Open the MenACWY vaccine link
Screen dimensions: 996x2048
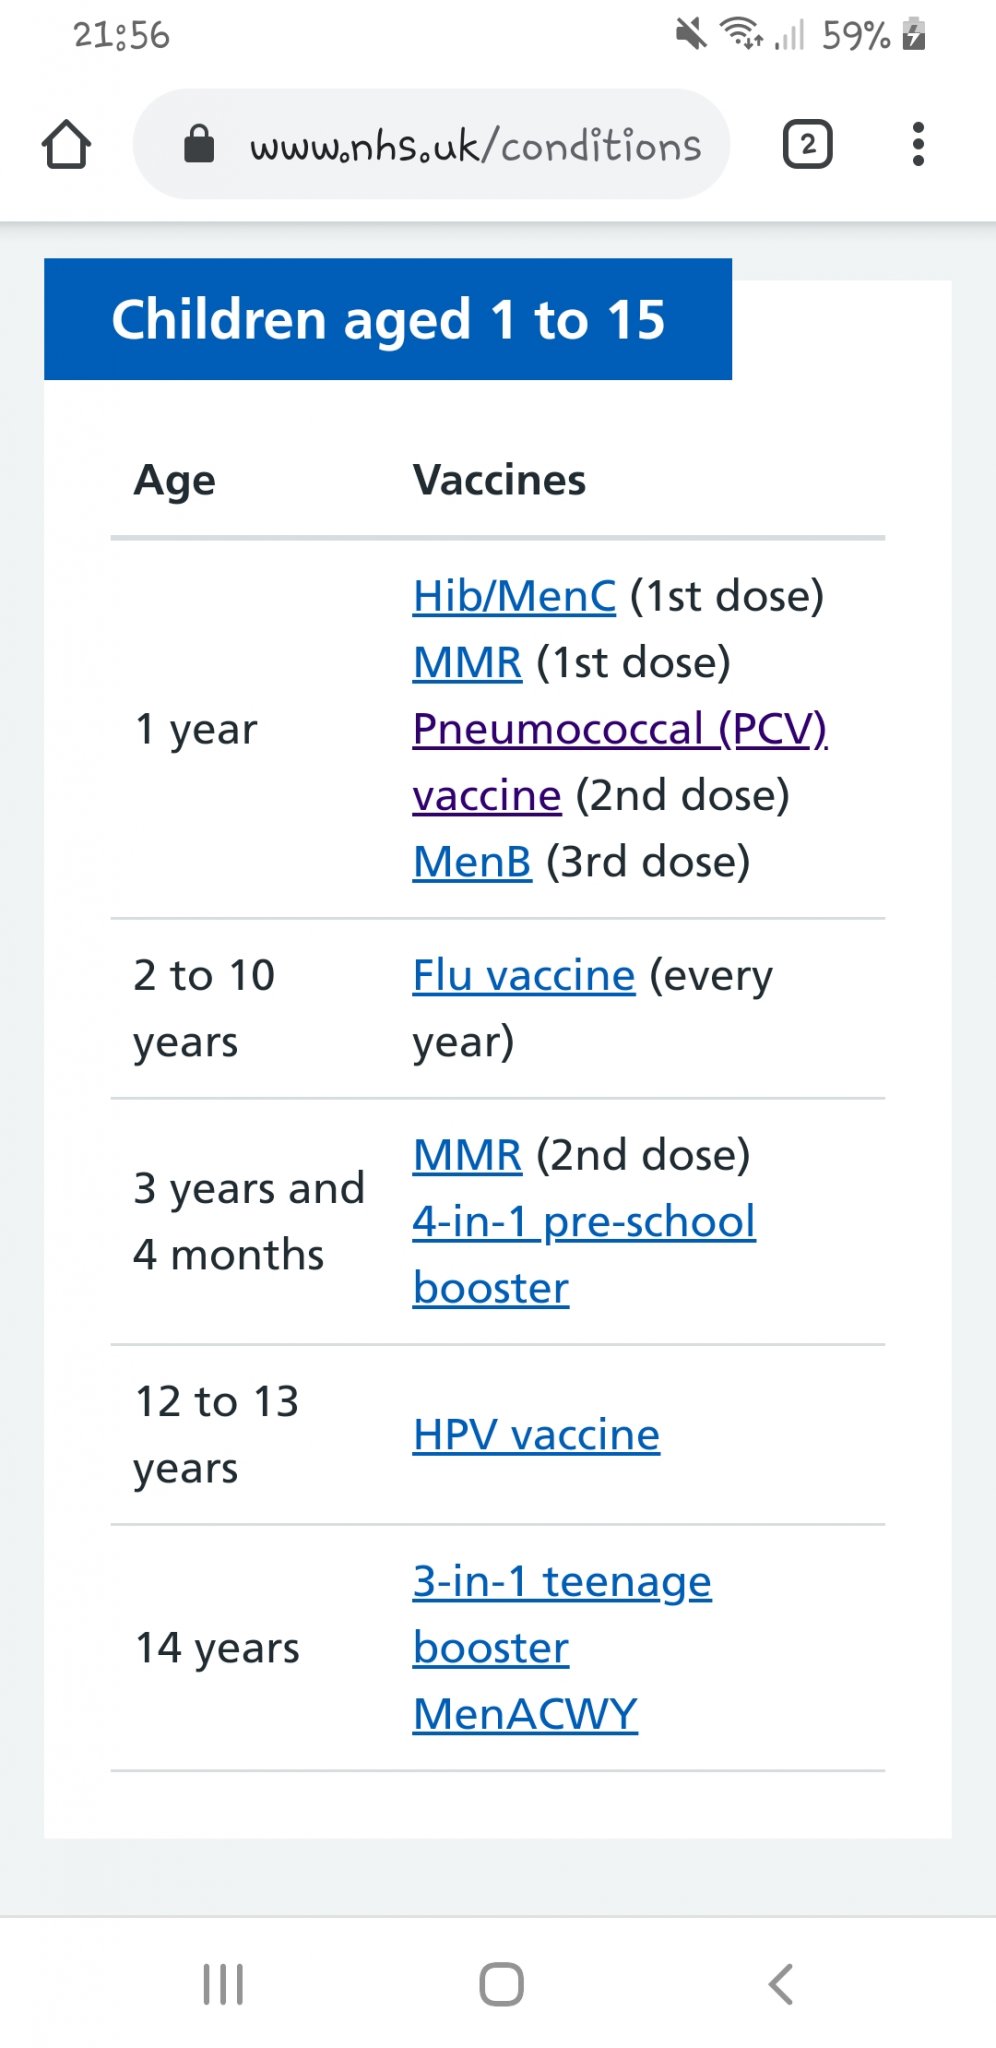(x=525, y=1714)
